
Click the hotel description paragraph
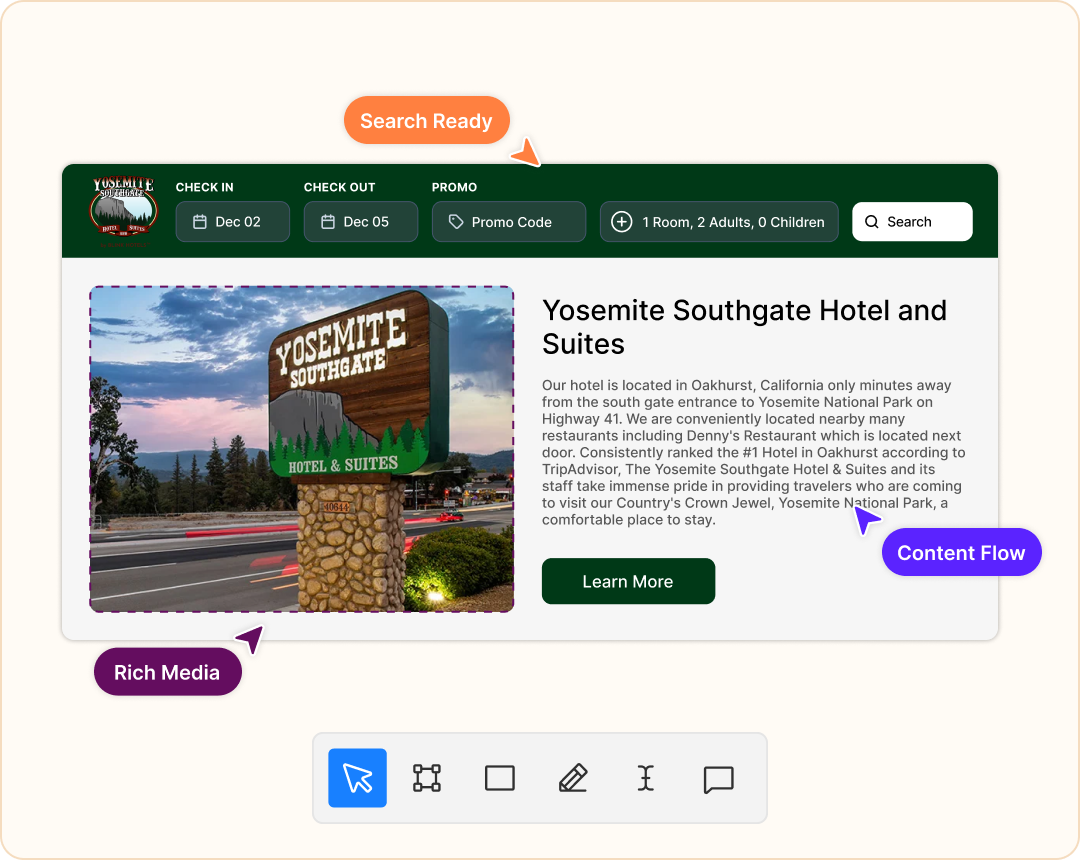(x=754, y=452)
